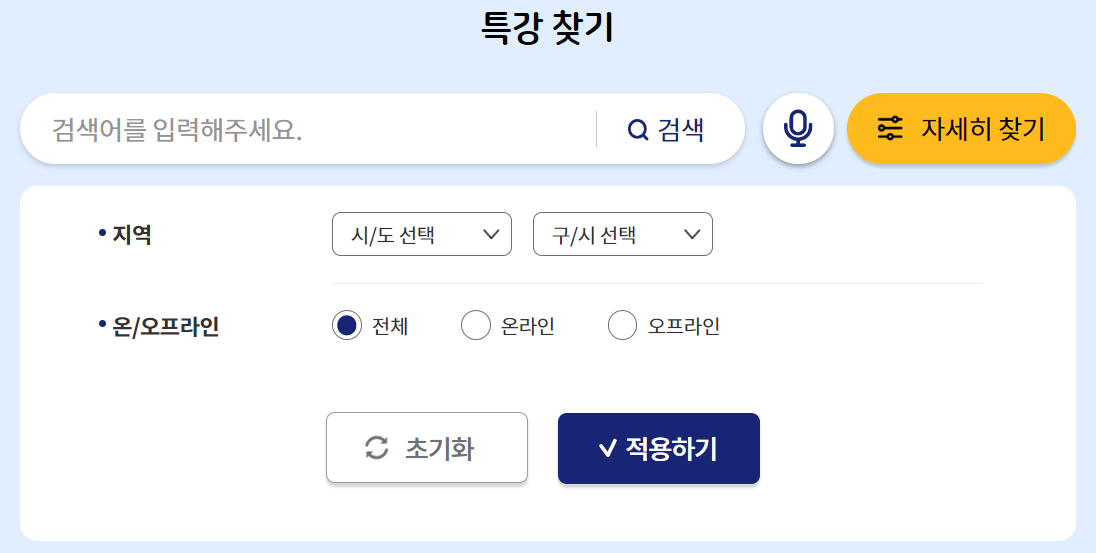
Task: Open the 구/시 선택 dropdown
Action: click(x=623, y=234)
